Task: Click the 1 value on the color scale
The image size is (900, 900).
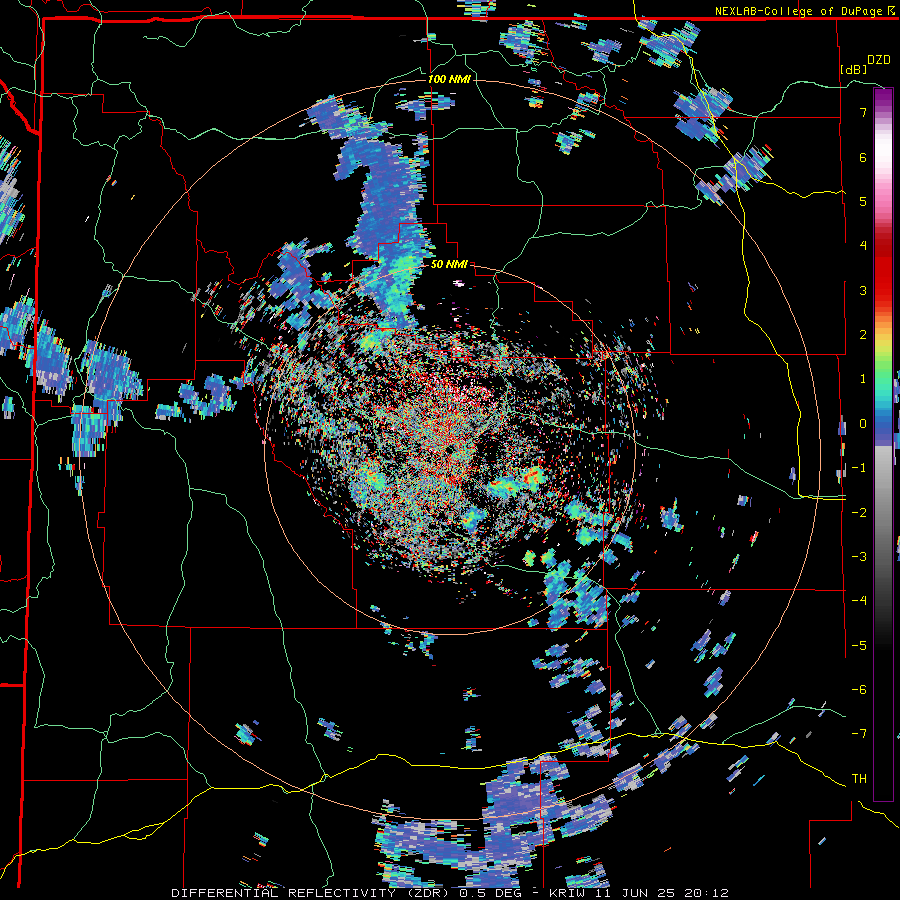Action: 863,379
